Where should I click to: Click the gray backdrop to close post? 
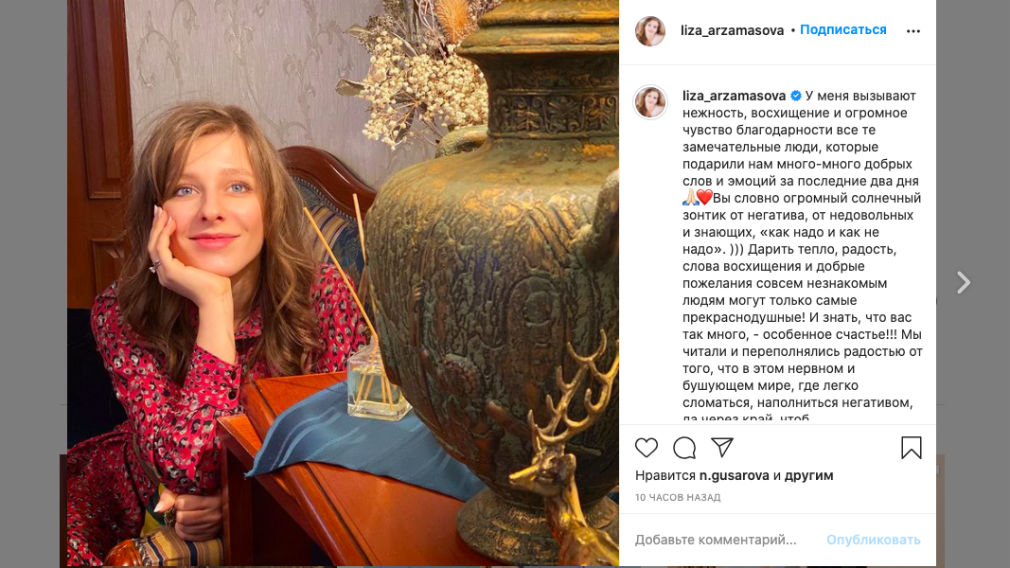click(x=32, y=283)
